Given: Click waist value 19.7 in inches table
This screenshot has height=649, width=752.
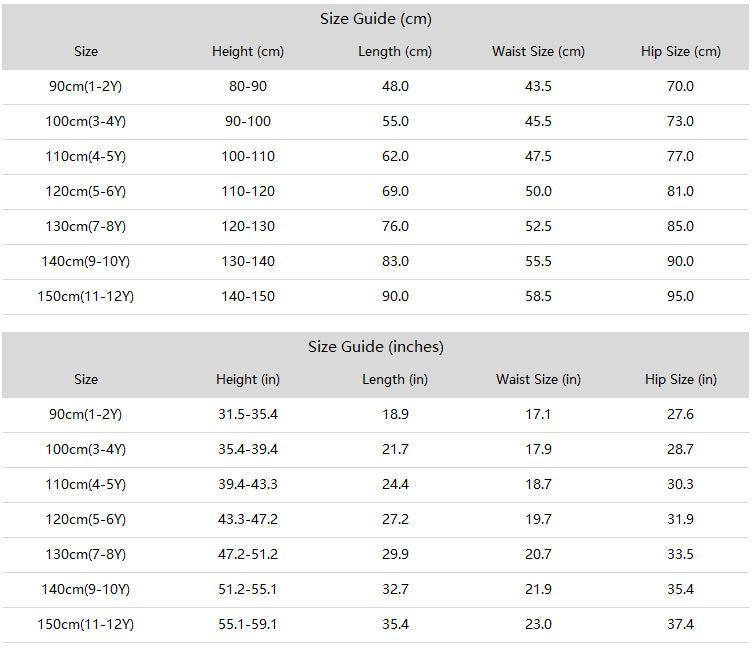Looking at the screenshot, I should pos(538,519).
